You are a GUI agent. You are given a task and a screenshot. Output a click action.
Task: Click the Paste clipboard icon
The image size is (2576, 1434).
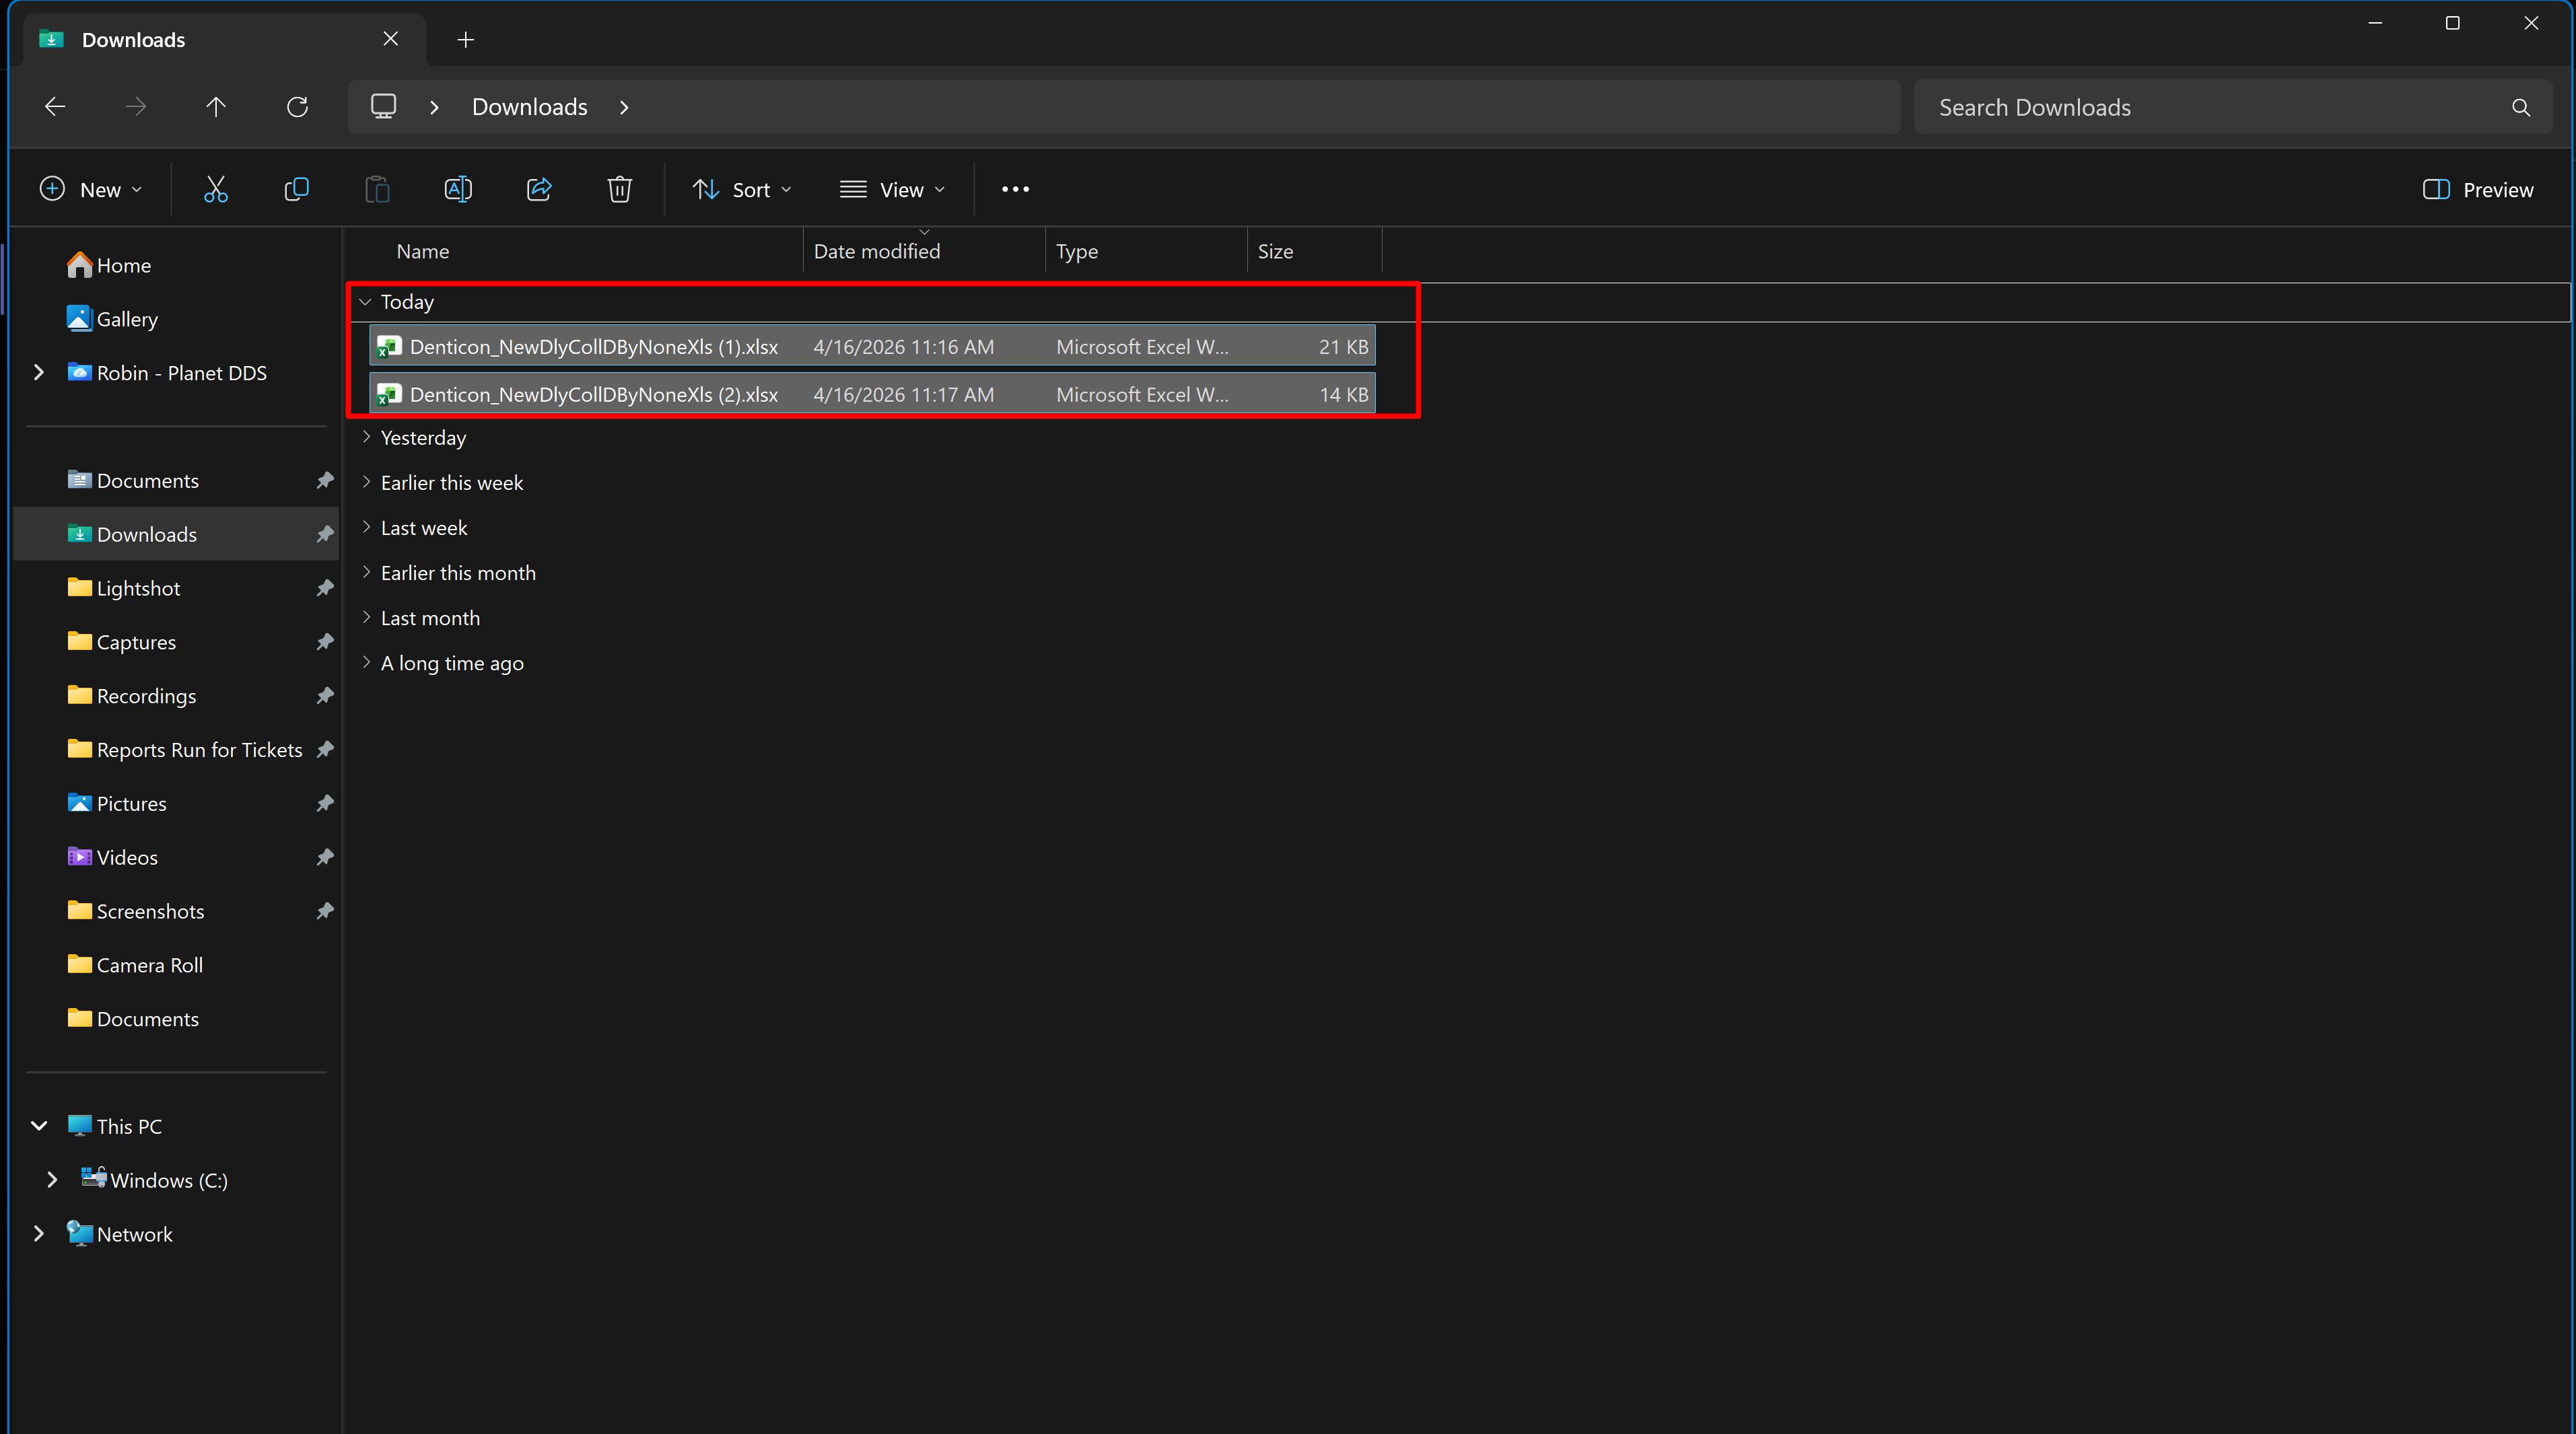click(x=377, y=189)
